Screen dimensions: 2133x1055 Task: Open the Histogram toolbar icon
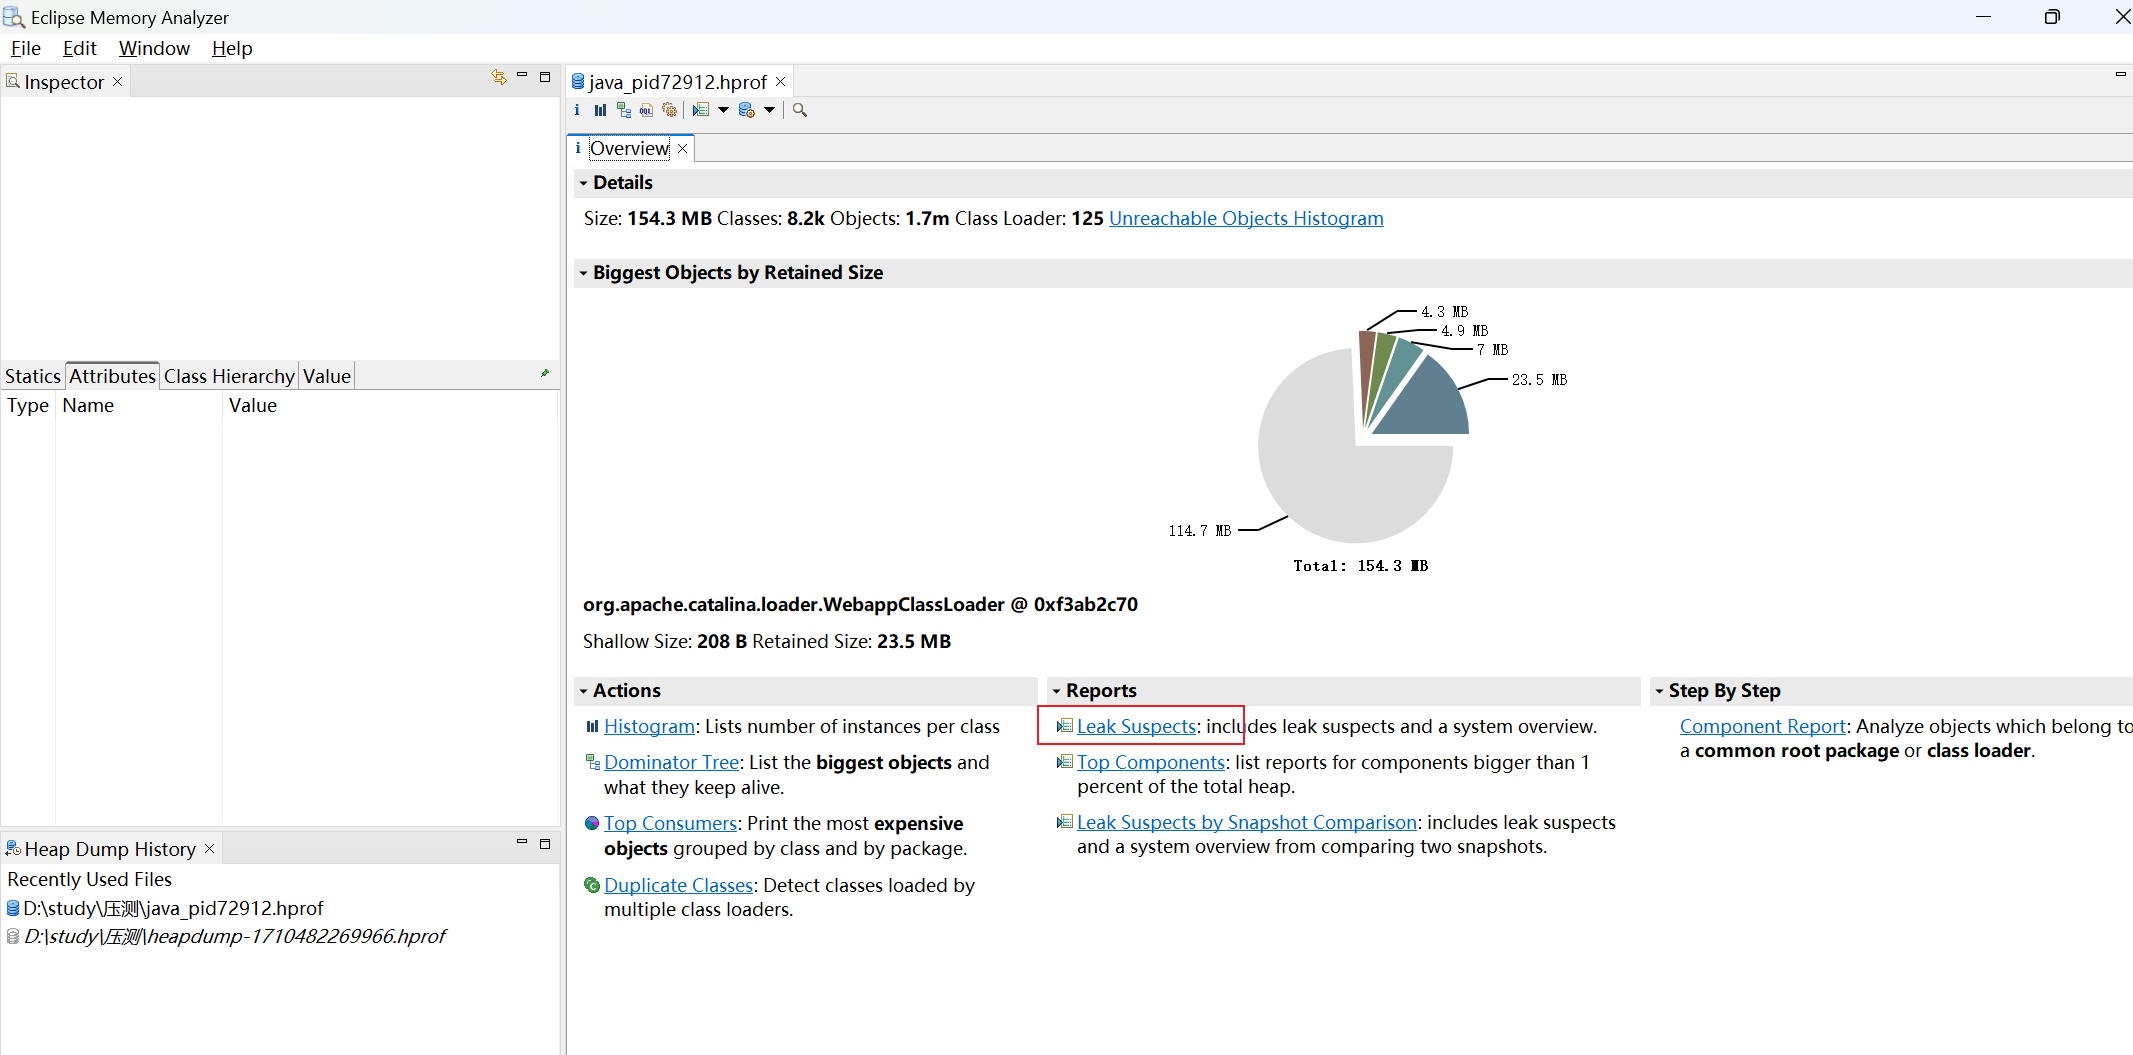[600, 110]
